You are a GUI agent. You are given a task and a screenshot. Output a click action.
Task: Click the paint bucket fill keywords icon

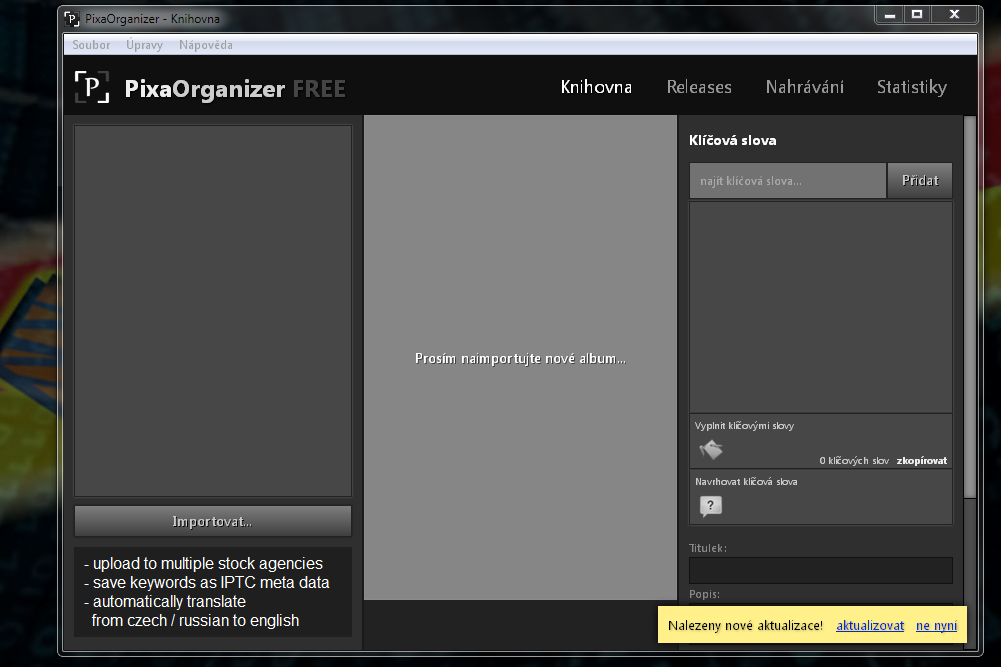pyautogui.click(x=711, y=450)
